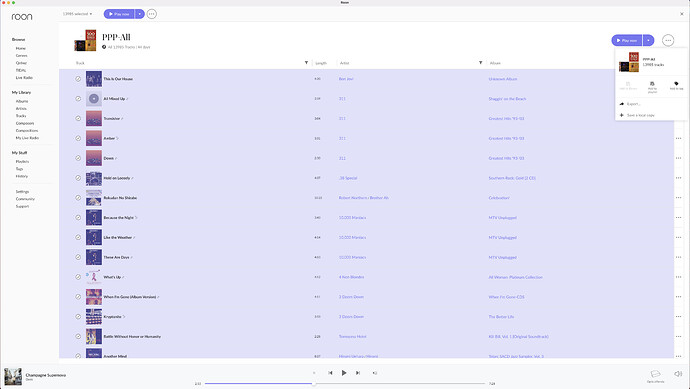Open three-dot menu for What's Up
690x389 pixels.
[x=678, y=277]
